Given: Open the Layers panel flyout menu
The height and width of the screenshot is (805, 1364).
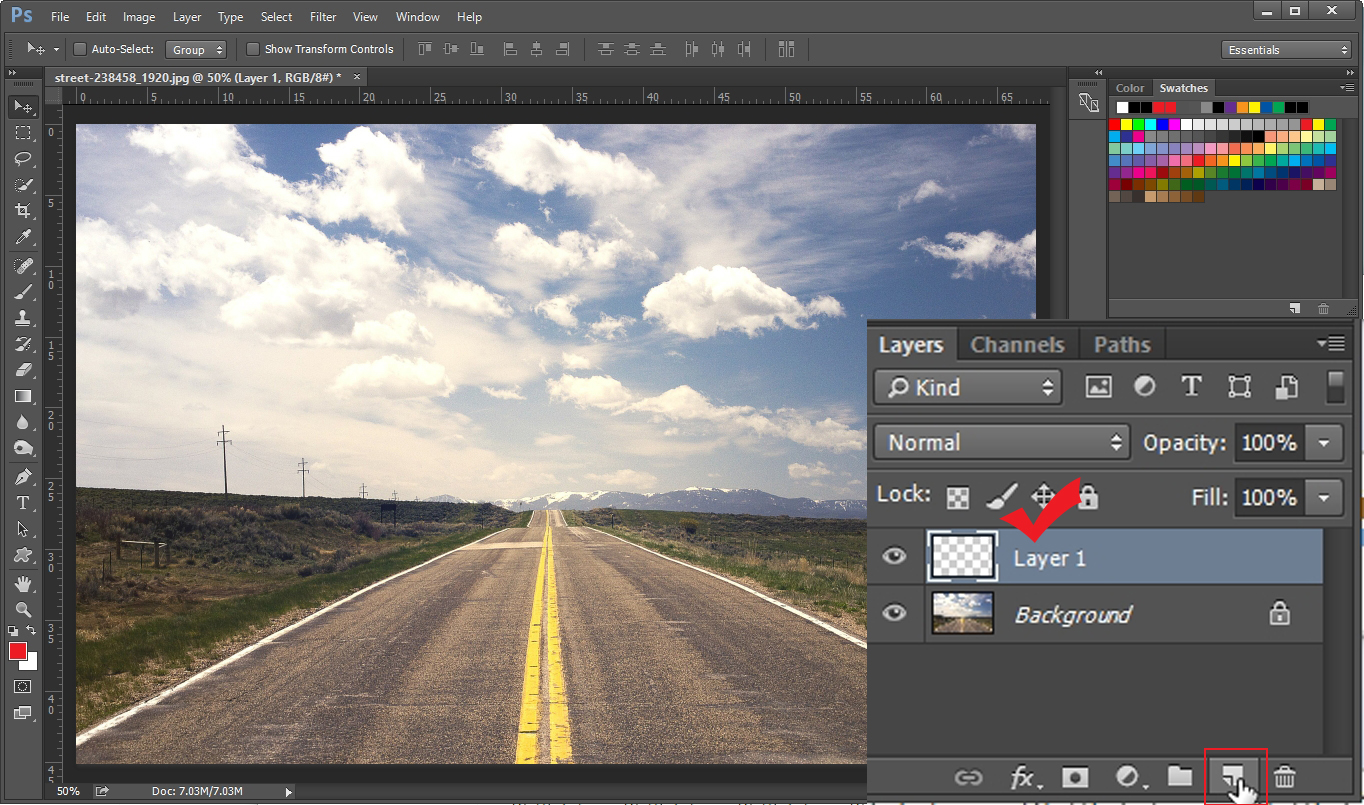Looking at the screenshot, I should (1331, 344).
